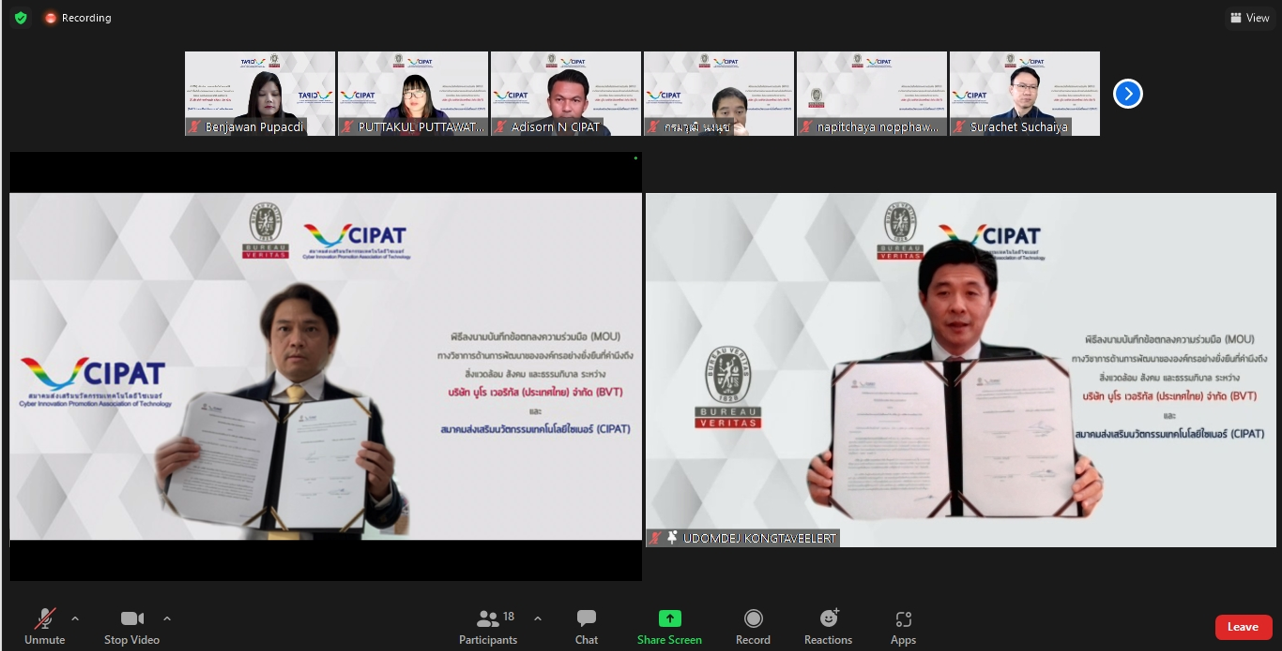Click muted mic icon on Benjawan Pupacdi
This screenshot has width=1282, height=651.
195,127
